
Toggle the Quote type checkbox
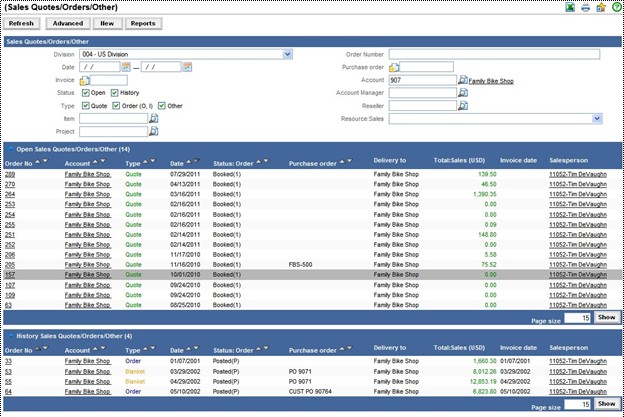[85, 105]
